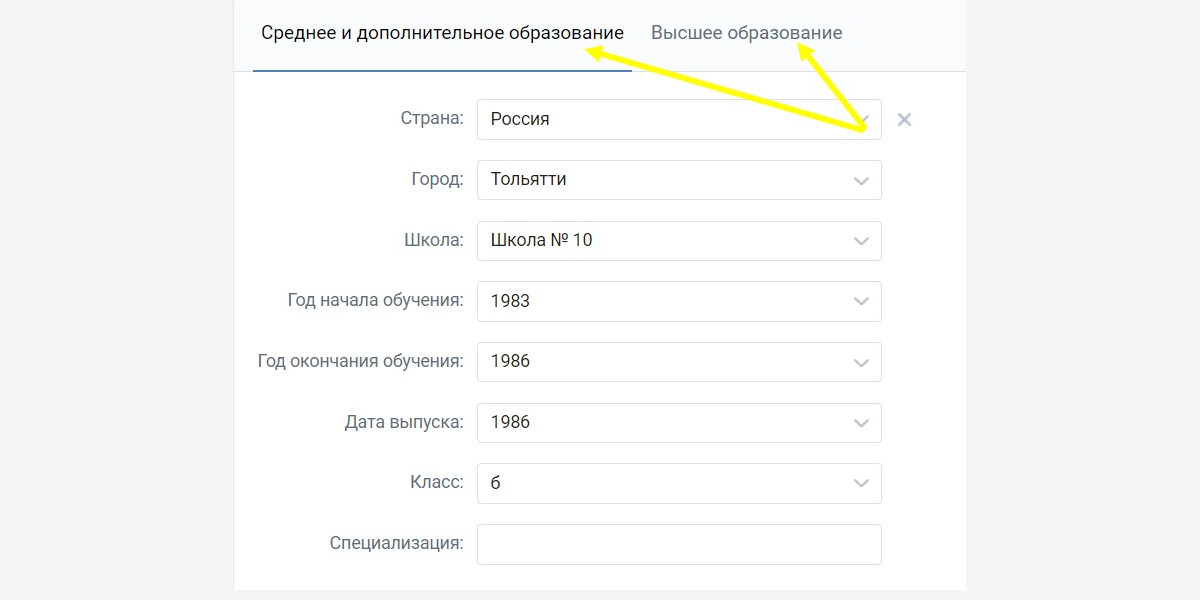The width and height of the screenshot is (1200, 600).
Task: Click the chevron in the Дата выпуска field
Action: 861,424
